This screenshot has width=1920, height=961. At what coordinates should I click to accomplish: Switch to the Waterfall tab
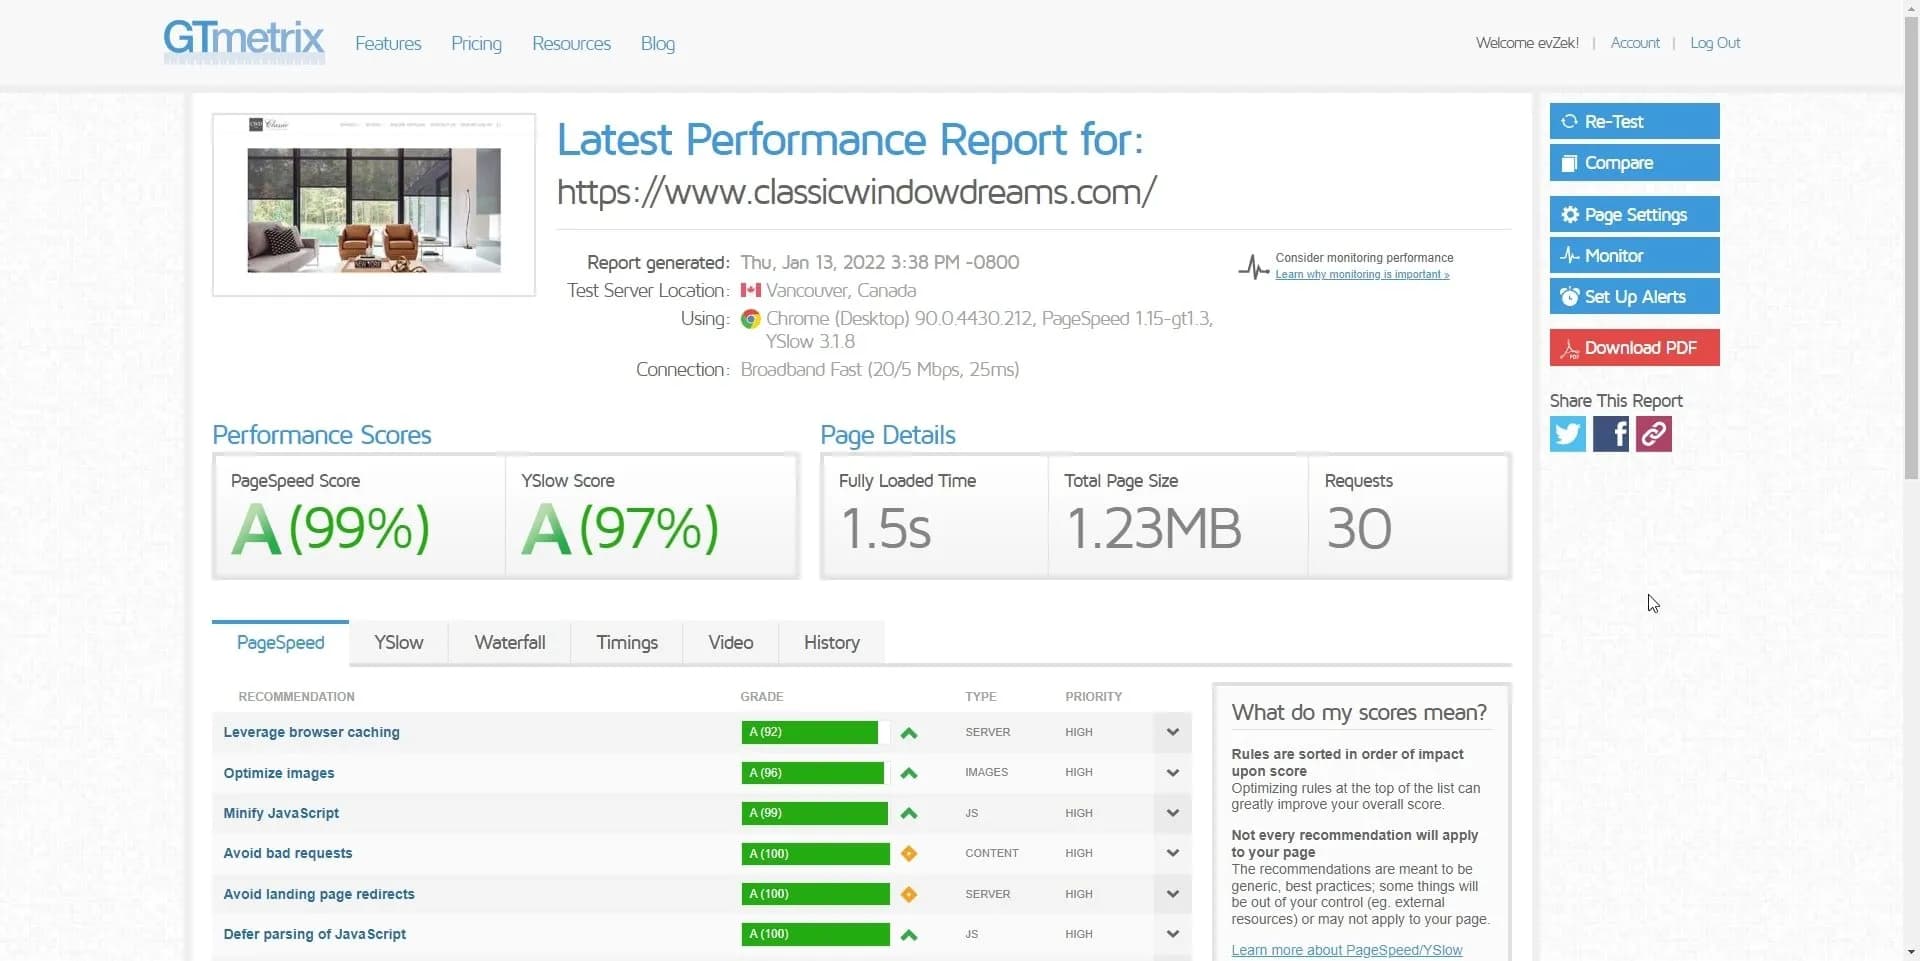click(509, 643)
